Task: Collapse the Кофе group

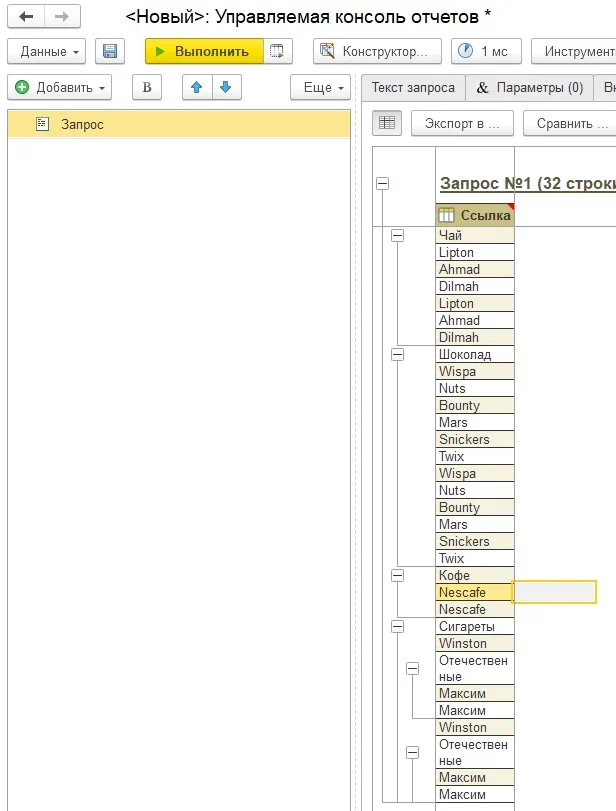Action: point(397,575)
